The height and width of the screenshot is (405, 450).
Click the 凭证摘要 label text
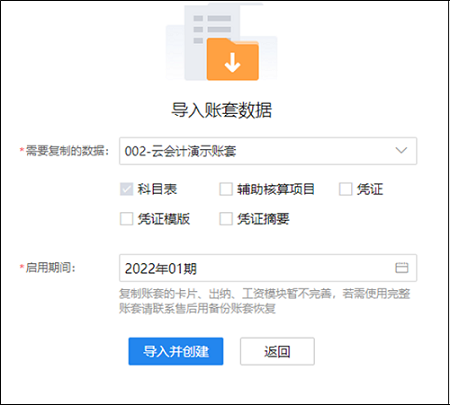(x=263, y=219)
